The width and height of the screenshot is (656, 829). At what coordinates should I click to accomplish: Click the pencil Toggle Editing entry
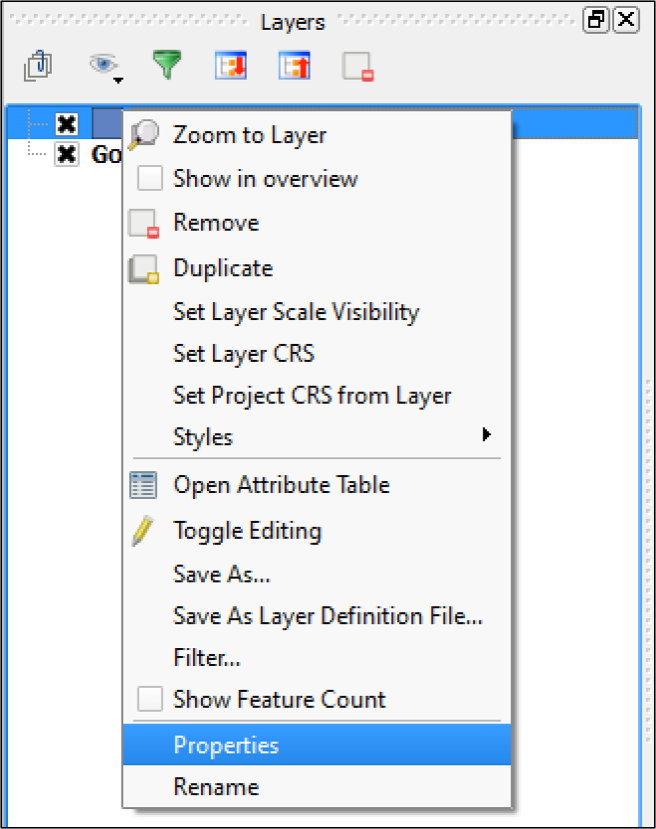tap(247, 531)
